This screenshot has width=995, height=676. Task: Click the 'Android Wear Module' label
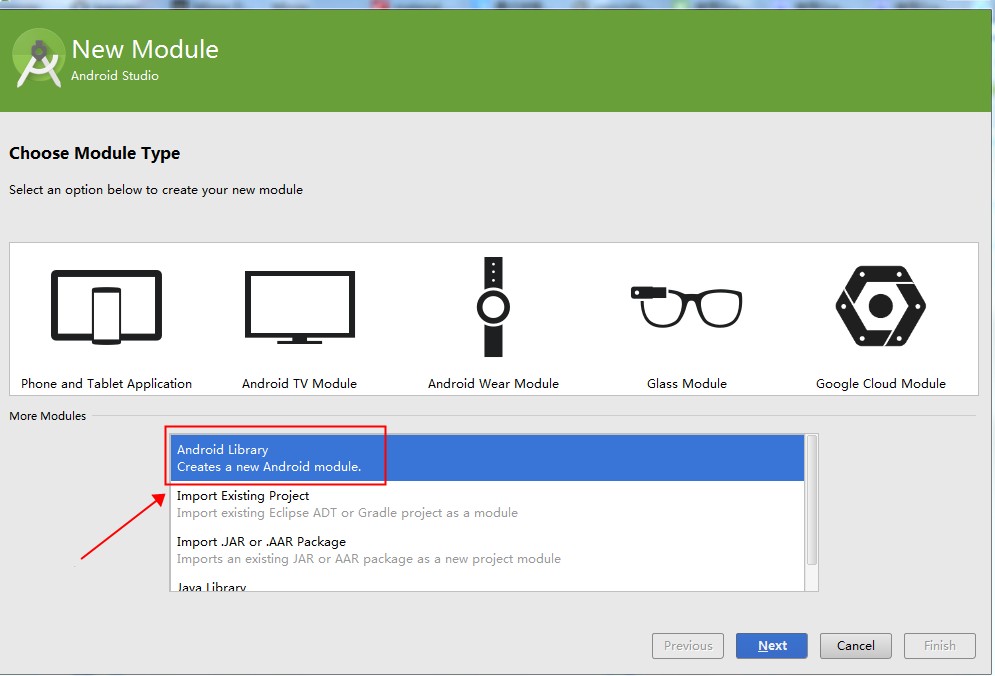point(493,383)
